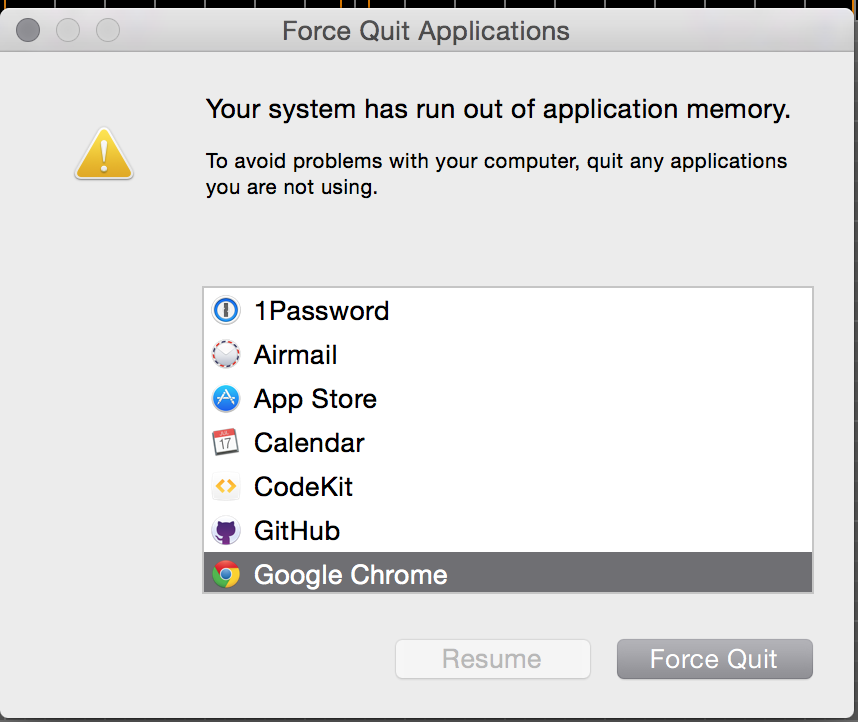Image resolution: width=858 pixels, height=722 pixels.
Task: Click the Airmail app icon
Action: 226,355
